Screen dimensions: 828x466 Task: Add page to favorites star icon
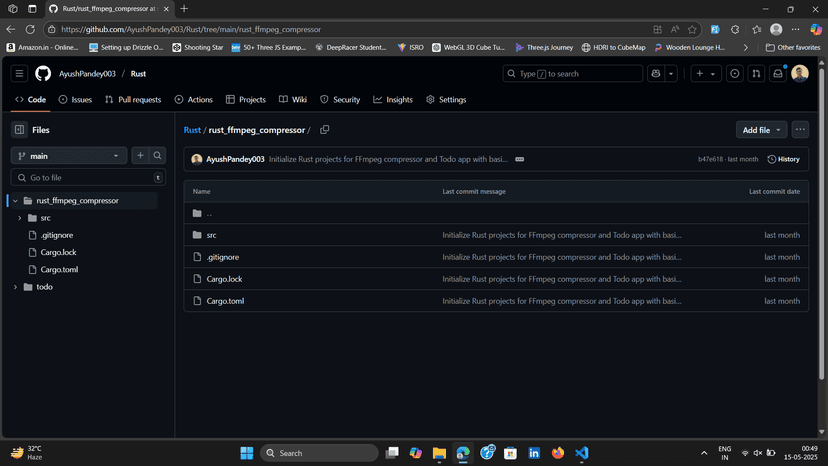(x=692, y=30)
